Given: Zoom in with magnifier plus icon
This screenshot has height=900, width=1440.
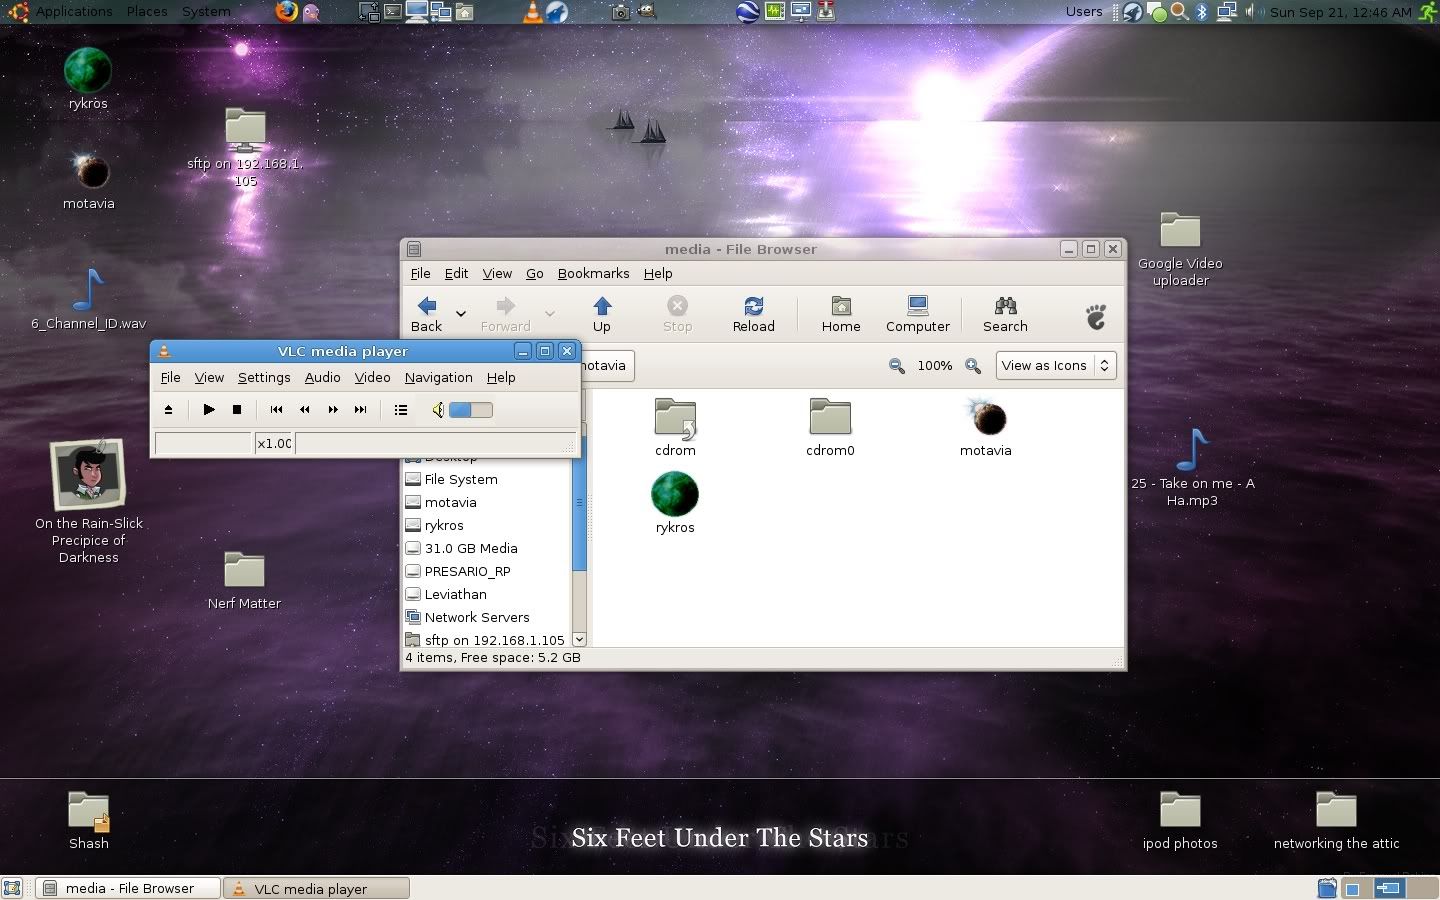Looking at the screenshot, I should point(972,366).
